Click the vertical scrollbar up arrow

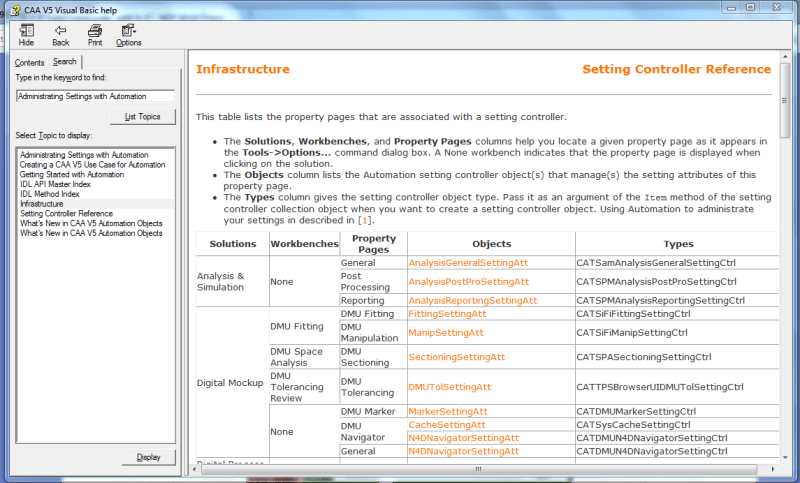[x=785, y=57]
